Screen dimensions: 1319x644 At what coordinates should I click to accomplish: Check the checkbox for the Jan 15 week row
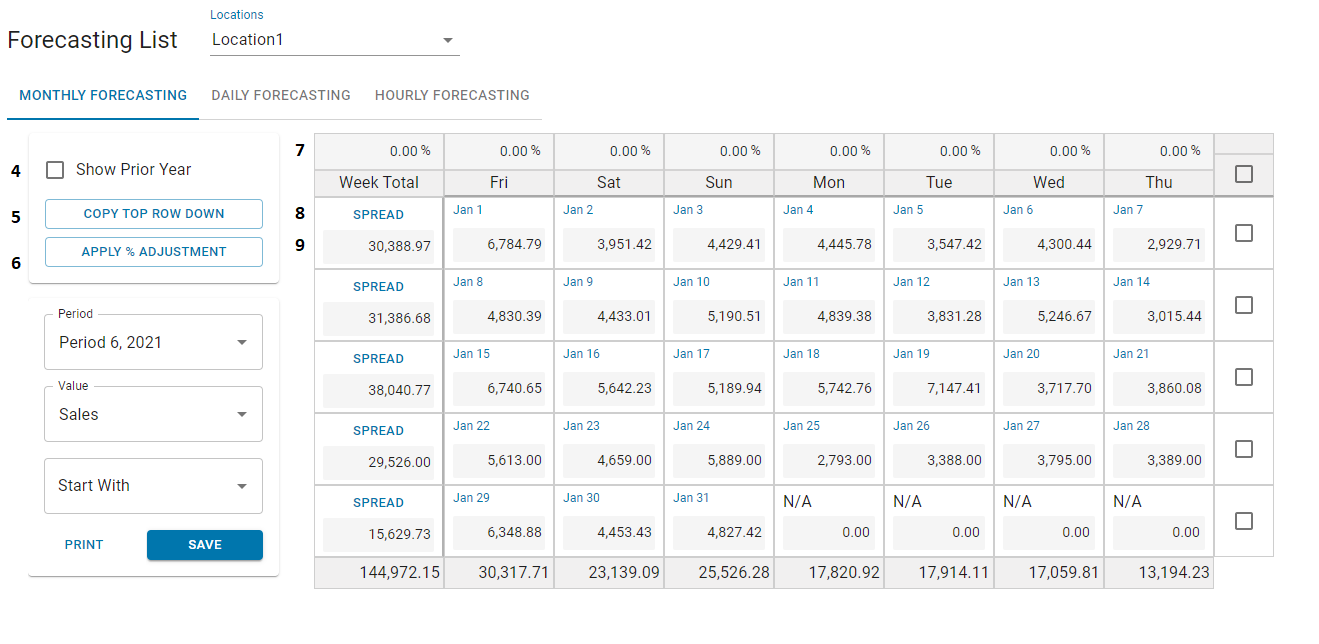point(1243,377)
